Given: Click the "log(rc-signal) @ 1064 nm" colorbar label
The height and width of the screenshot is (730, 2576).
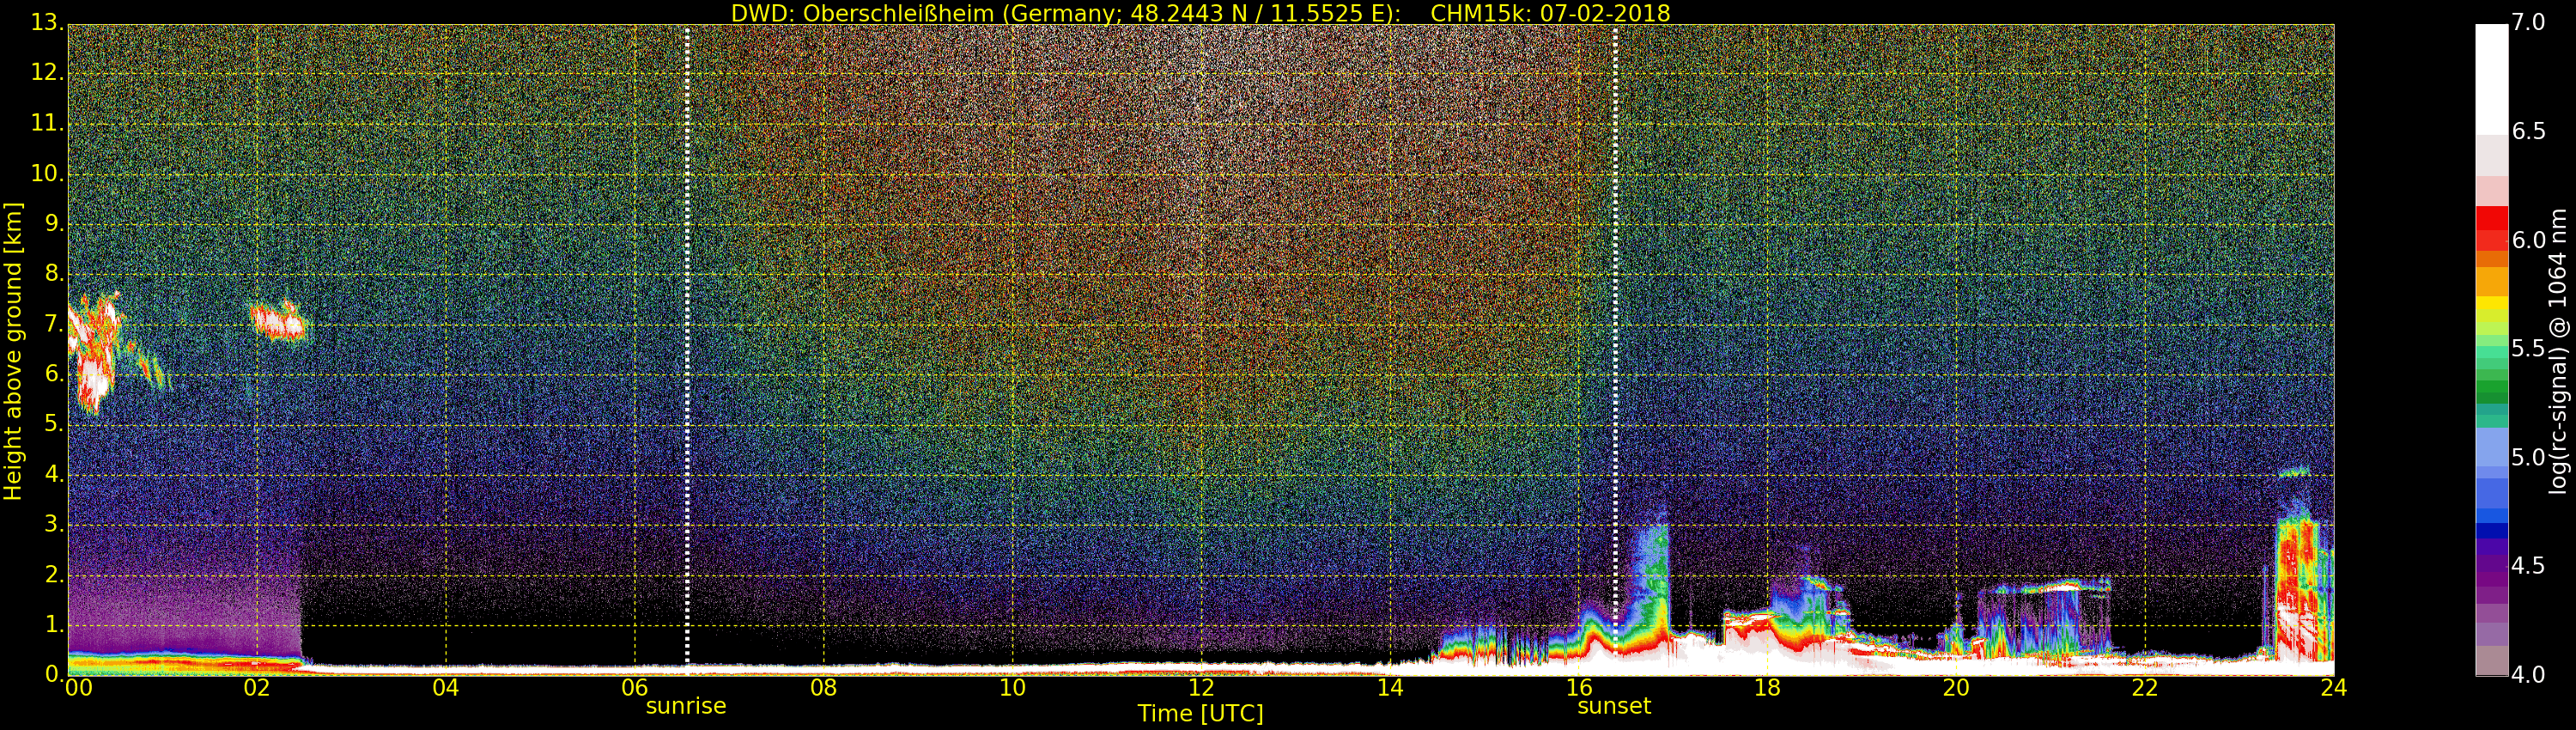Looking at the screenshot, I should point(2558,350).
